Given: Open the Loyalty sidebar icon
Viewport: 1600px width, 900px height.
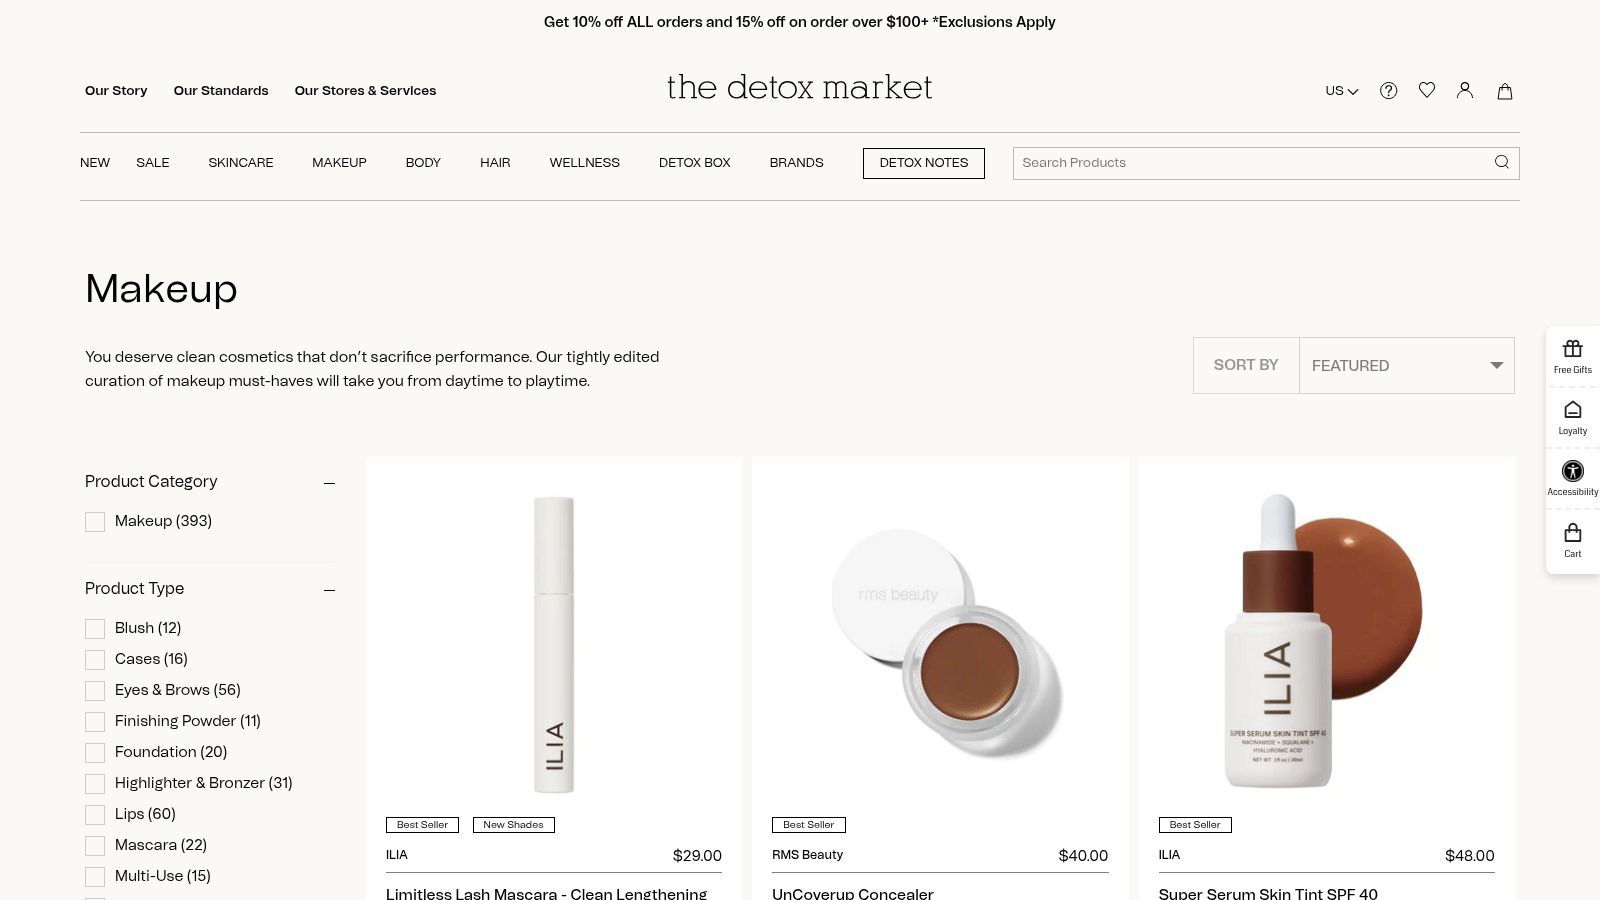Looking at the screenshot, I should point(1573,418).
